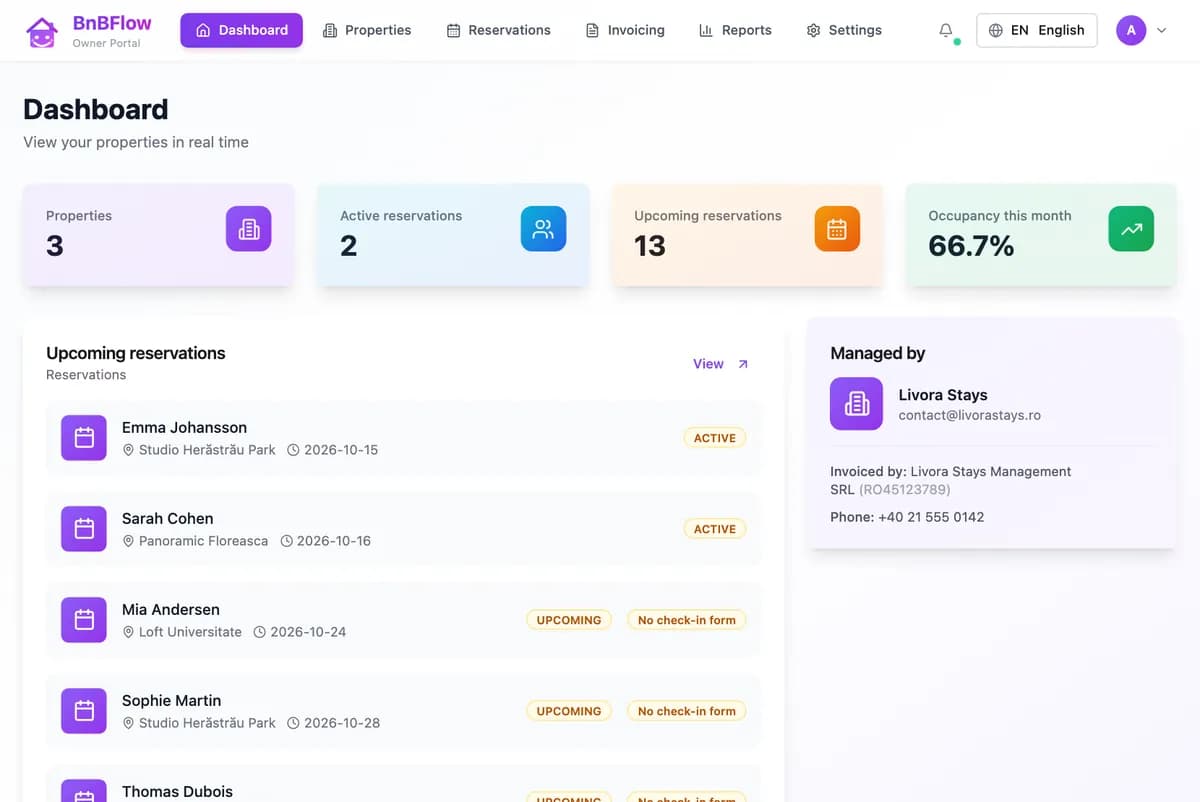The height and width of the screenshot is (802, 1200).
Task: Open the Properties tab
Action: coord(367,30)
